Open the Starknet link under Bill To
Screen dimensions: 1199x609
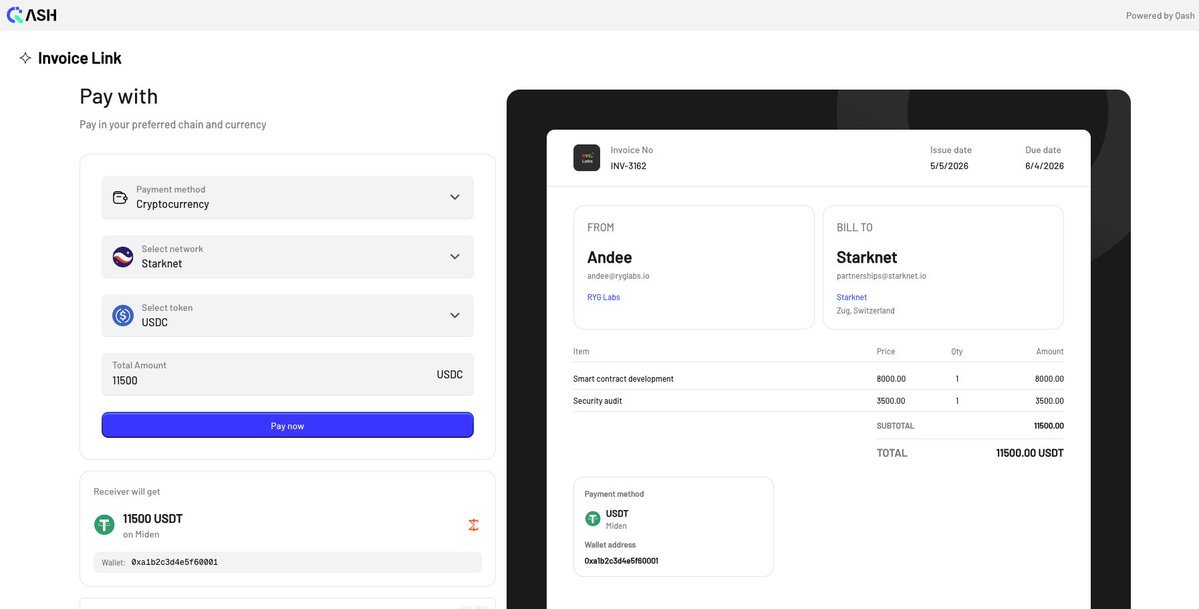[852, 297]
